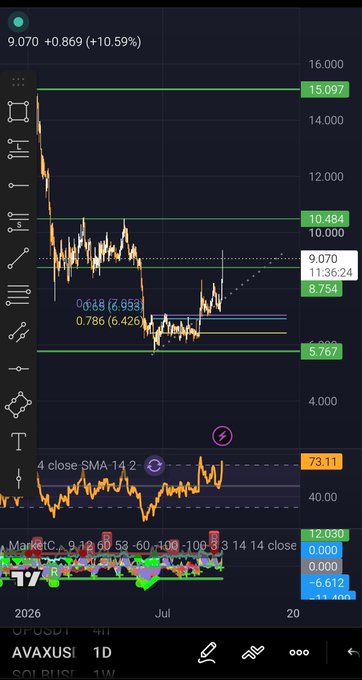Select the Text tool
The width and height of the screenshot is (362, 680).
18,442
